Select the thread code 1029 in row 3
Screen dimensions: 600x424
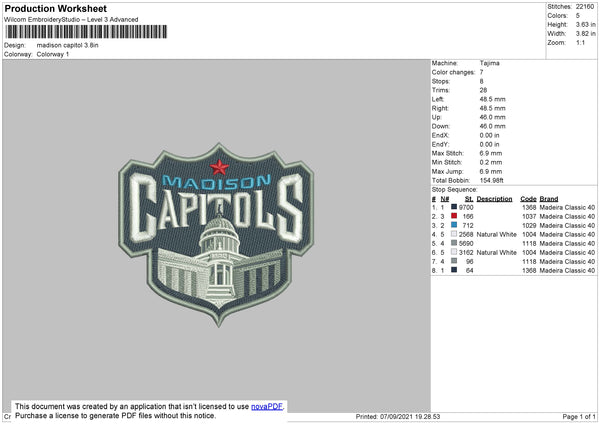(529, 225)
